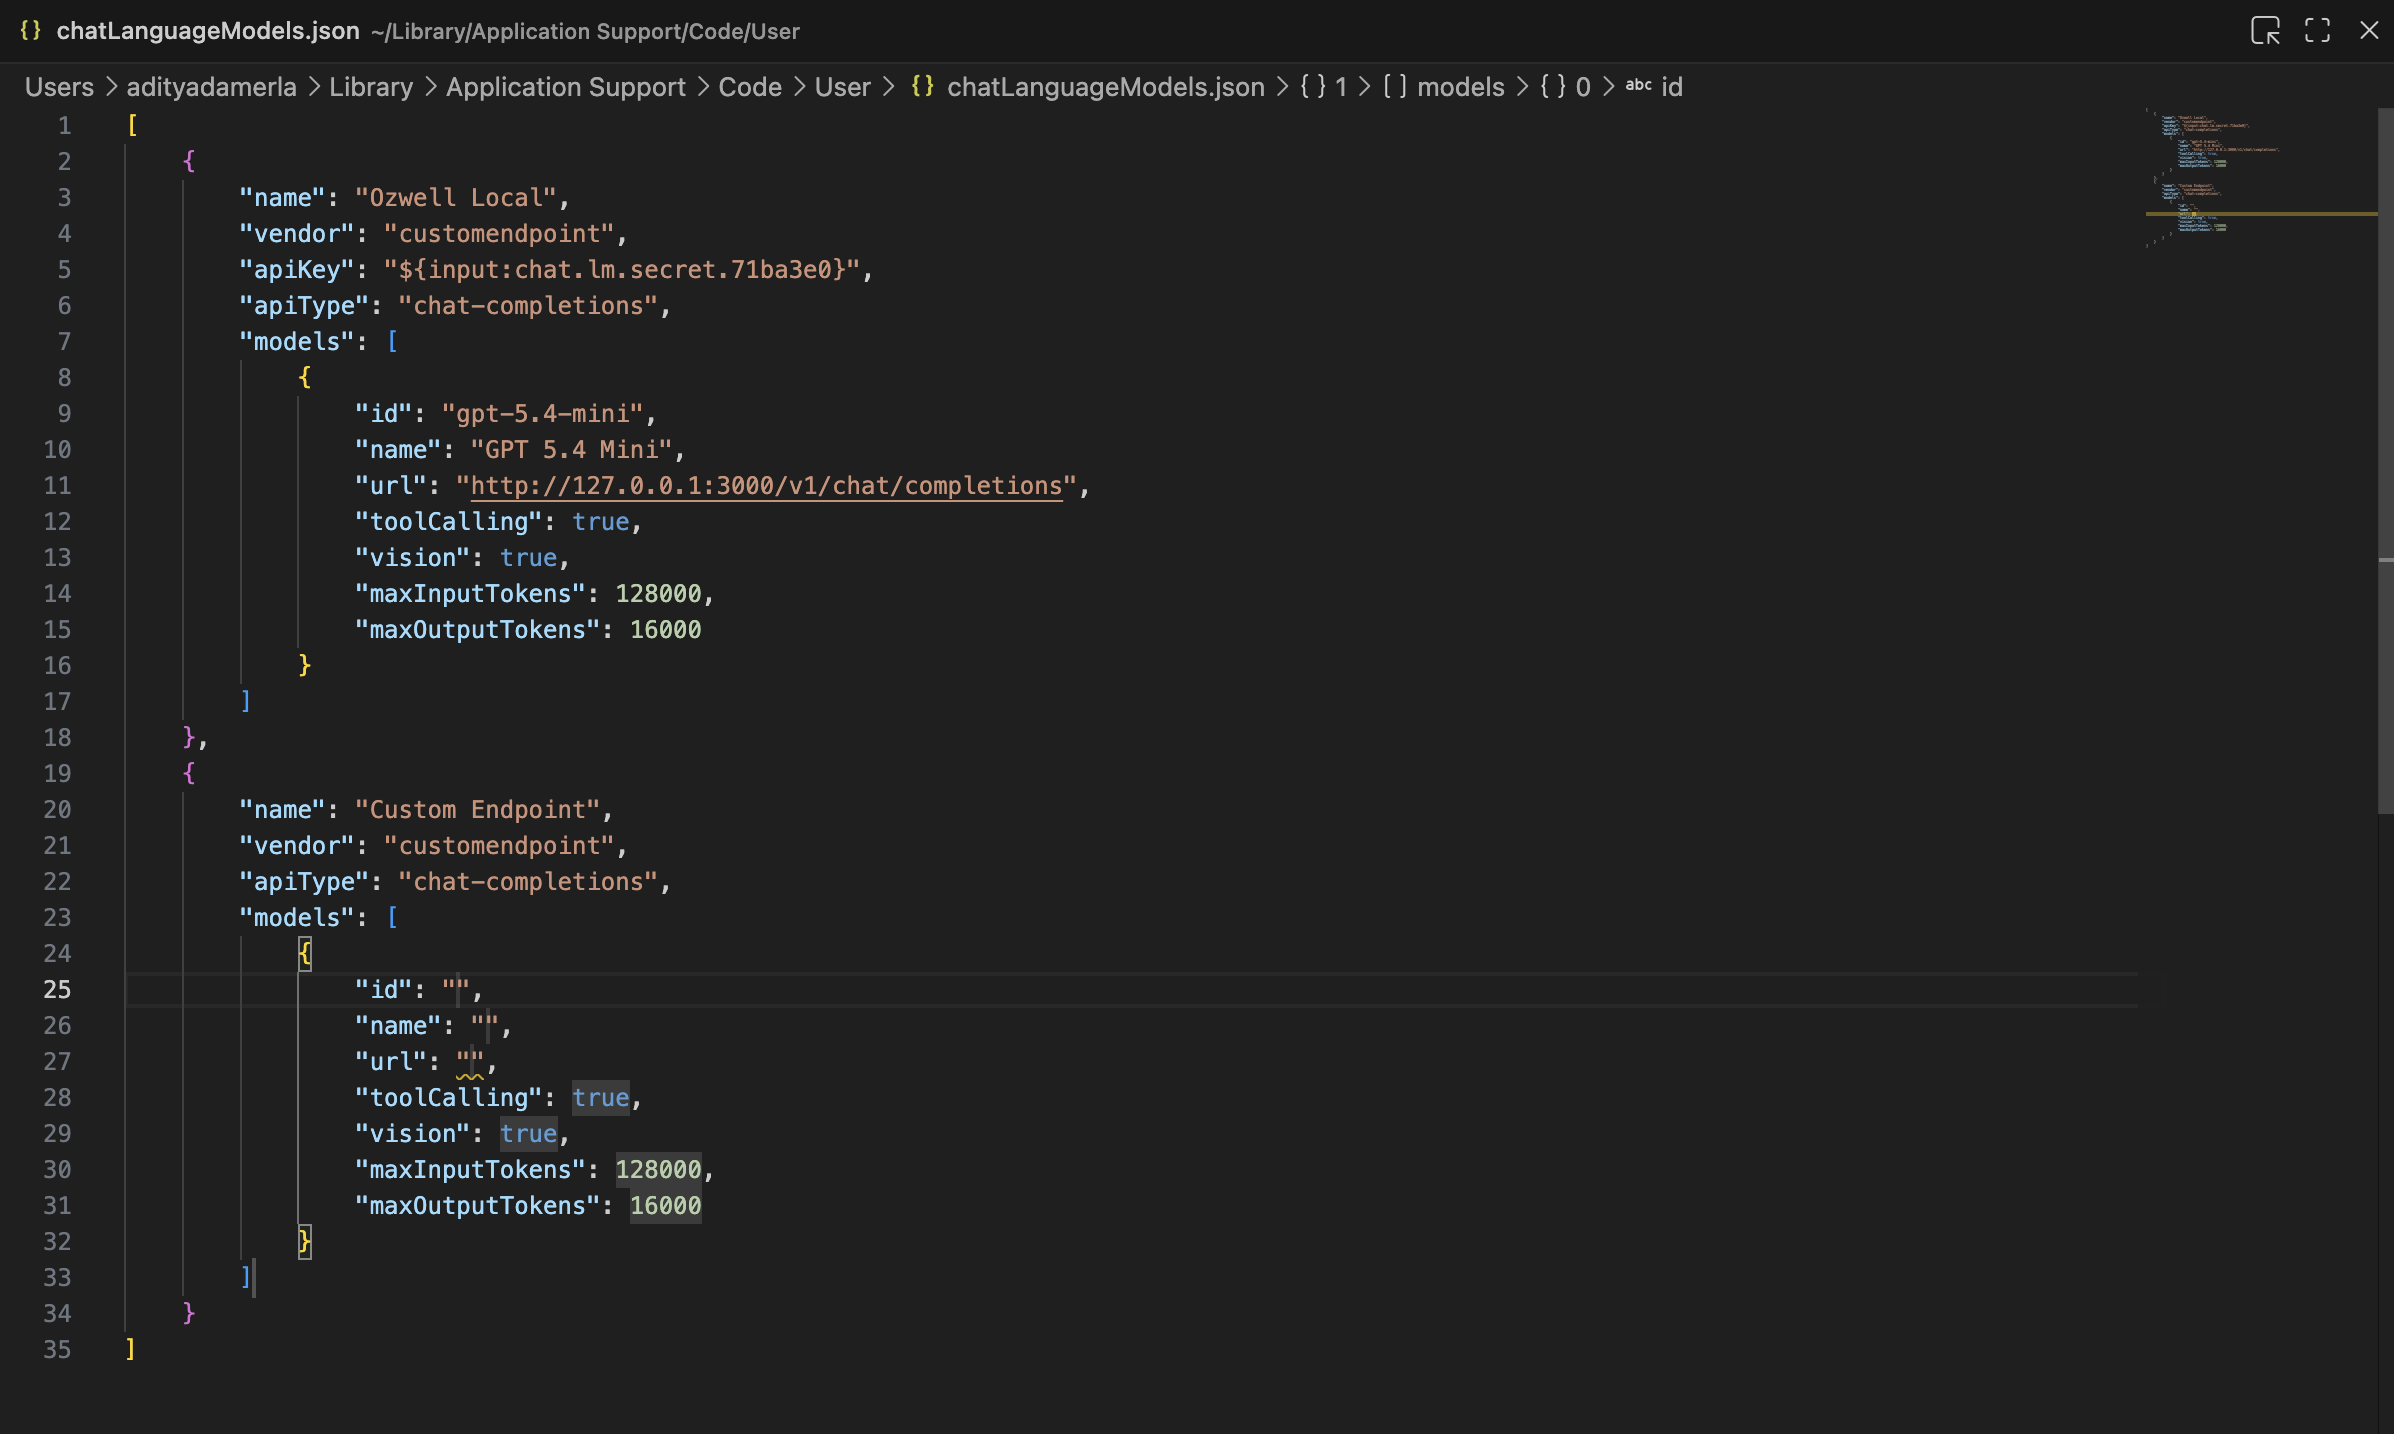Screen dimensions: 2394x1434
Task: Click the closing bracket on line 35
Action: 130,1350
